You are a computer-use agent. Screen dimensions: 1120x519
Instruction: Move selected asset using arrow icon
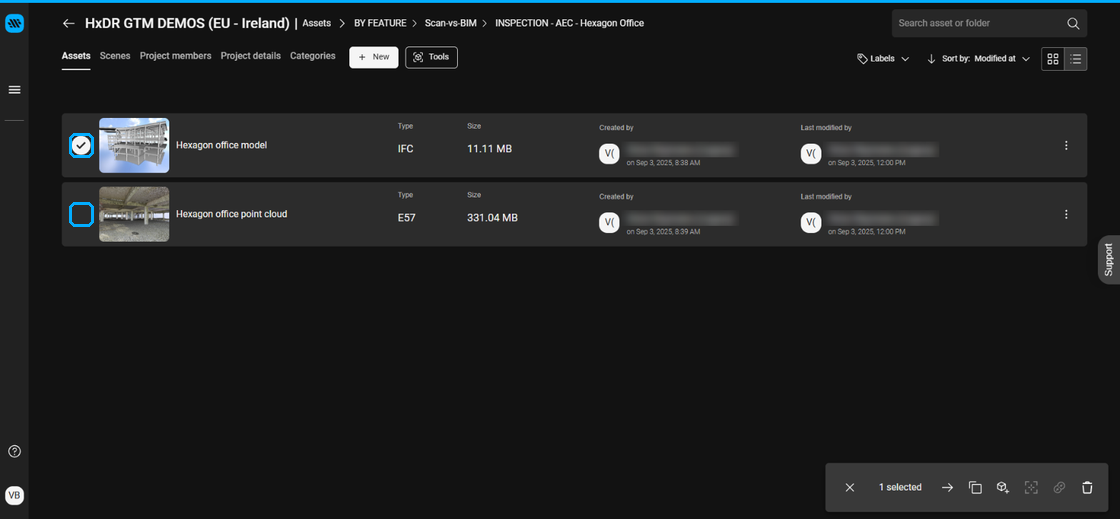click(x=947, y=488)
